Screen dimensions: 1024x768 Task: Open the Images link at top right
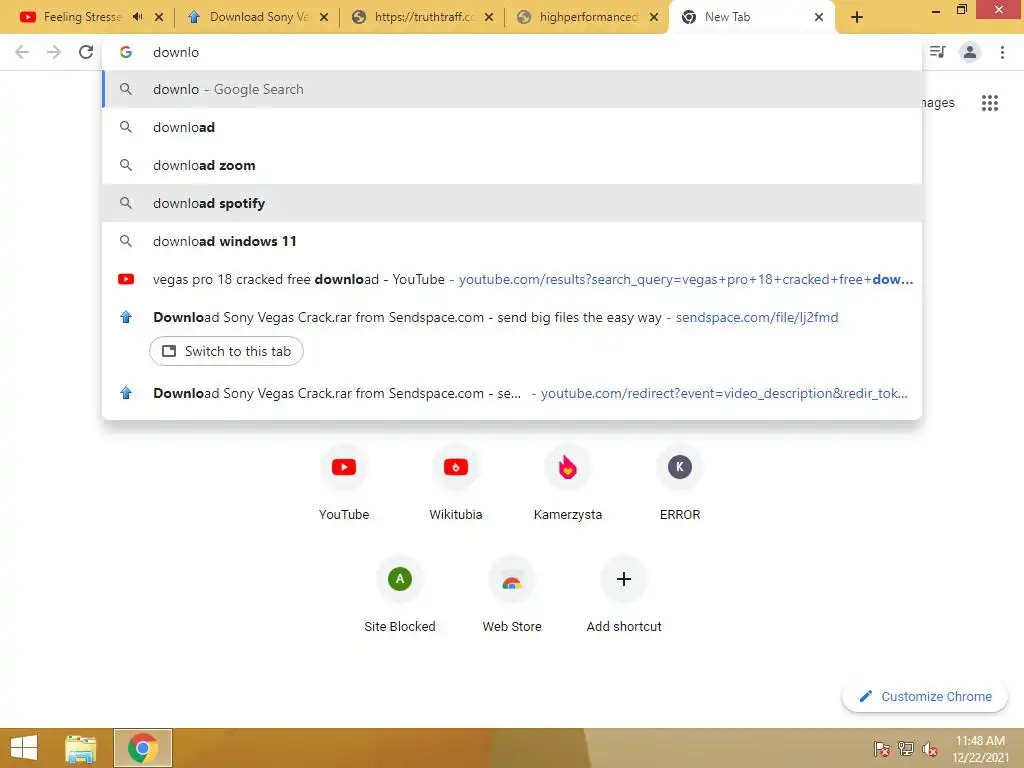(x=938, y=103)
